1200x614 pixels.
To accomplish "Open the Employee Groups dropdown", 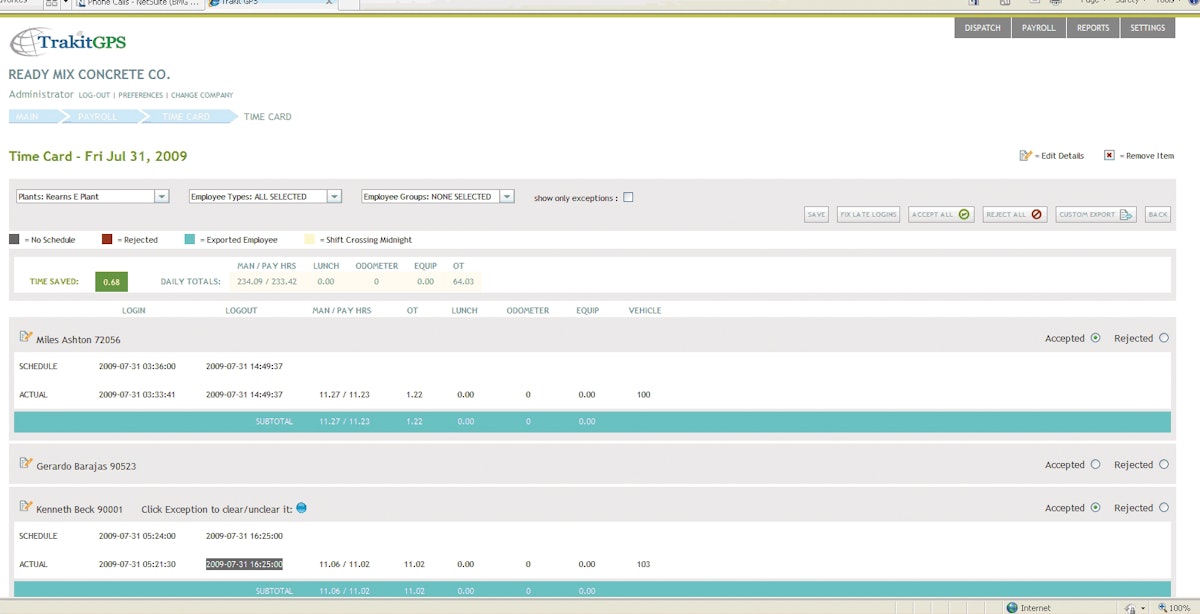I will point(508,195).
